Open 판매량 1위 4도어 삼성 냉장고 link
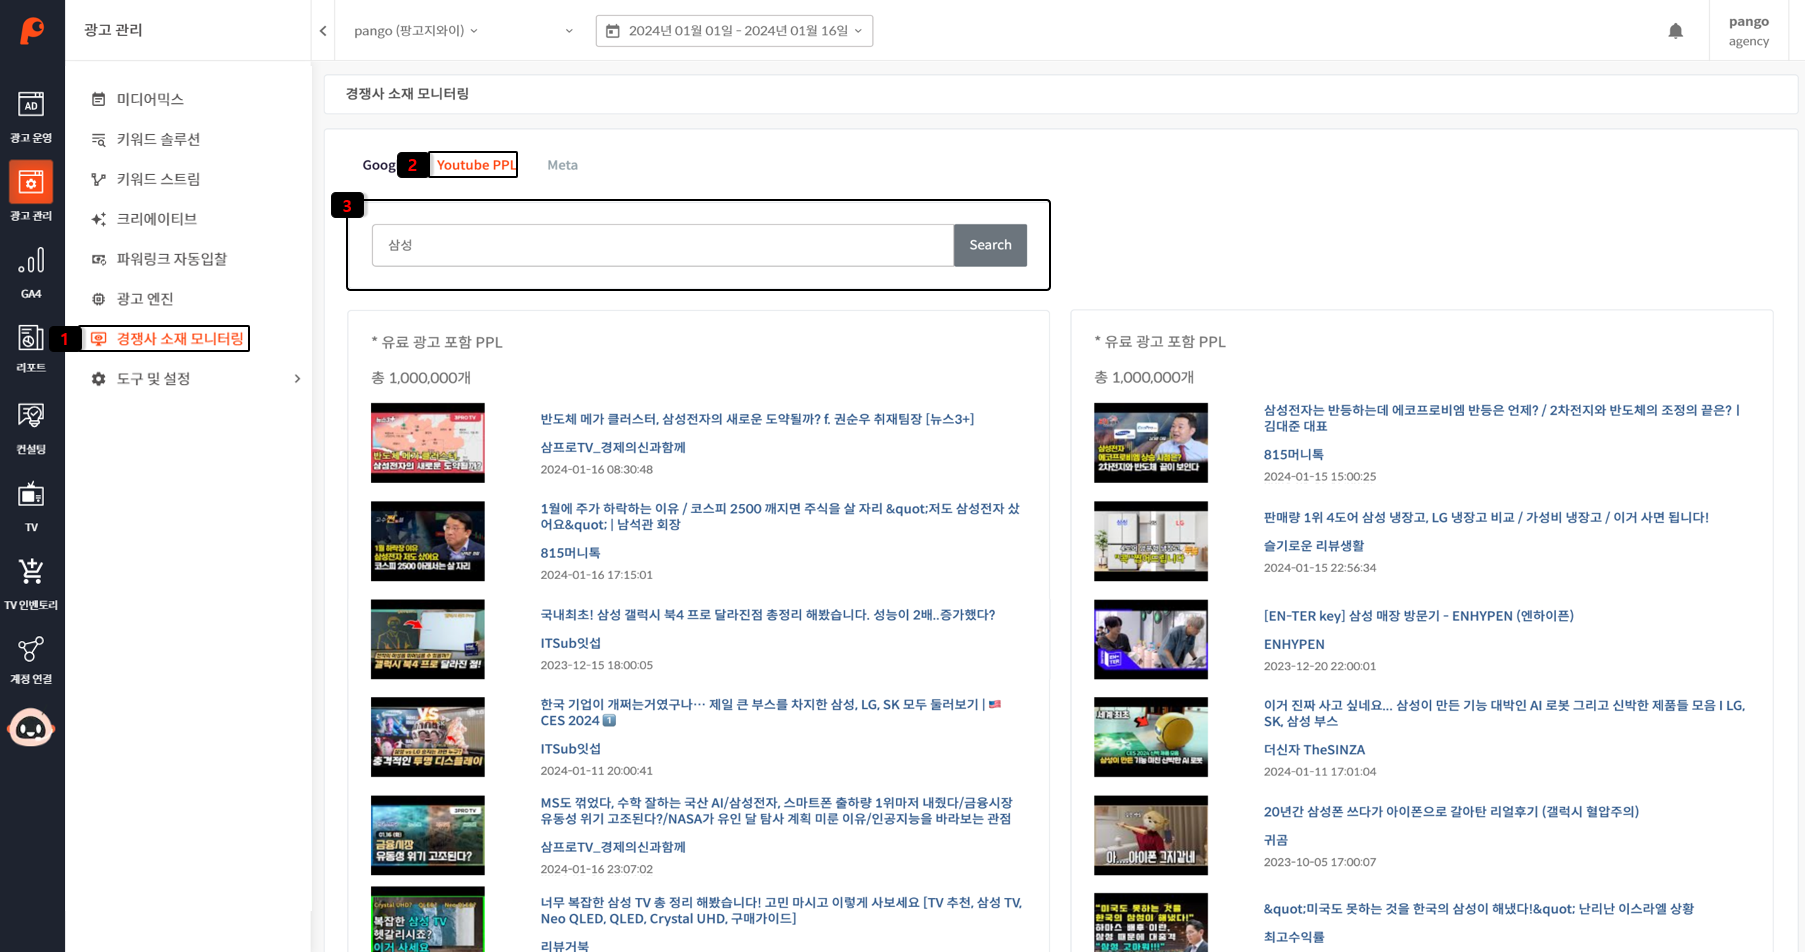The image size is (1805, 952). (x=1486, y=517)
